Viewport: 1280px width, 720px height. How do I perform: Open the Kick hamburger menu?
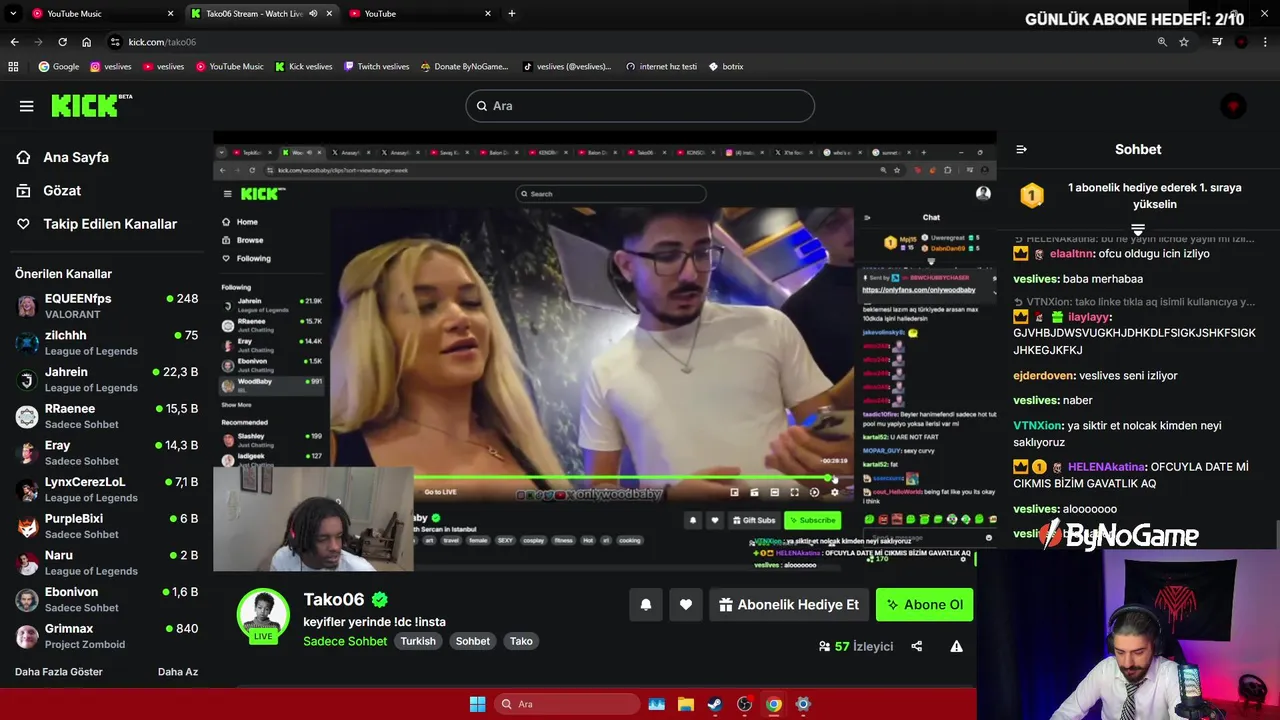[x=26, y=106]
